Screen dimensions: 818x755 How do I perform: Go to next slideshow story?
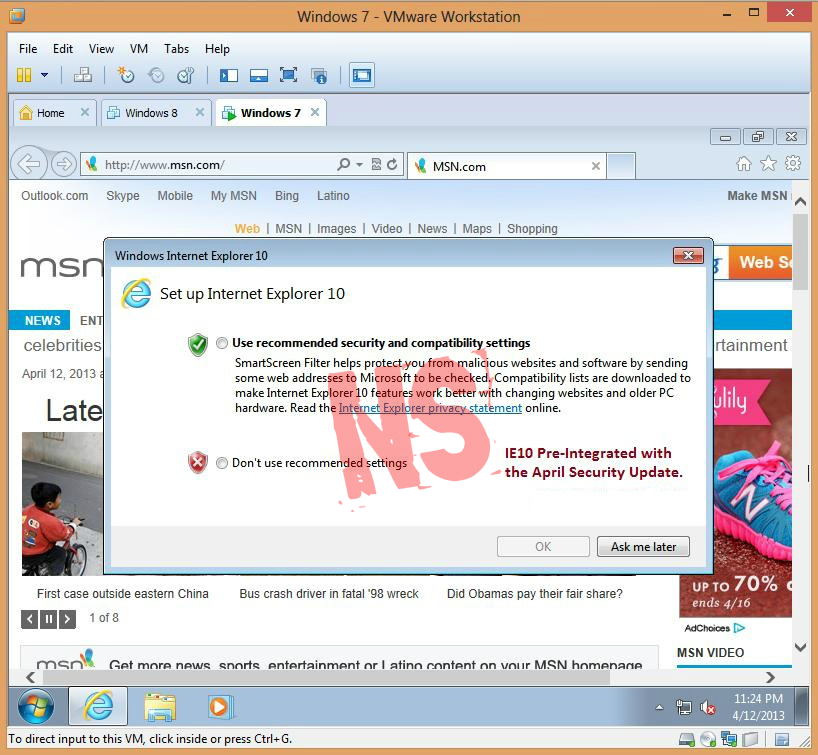point(67,619)
